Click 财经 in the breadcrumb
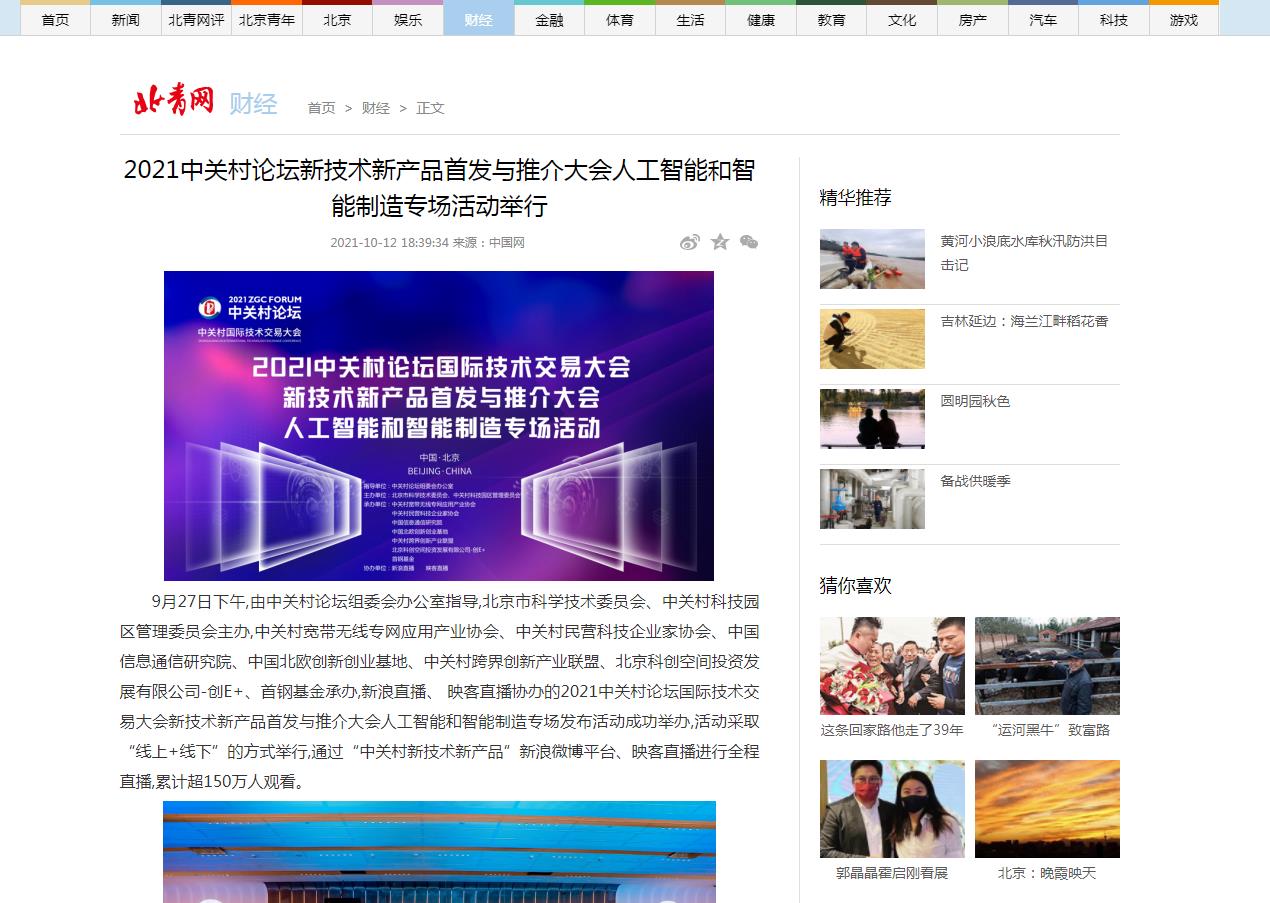Viewport: 1270px width, 903px height. [x=376, y=108]
